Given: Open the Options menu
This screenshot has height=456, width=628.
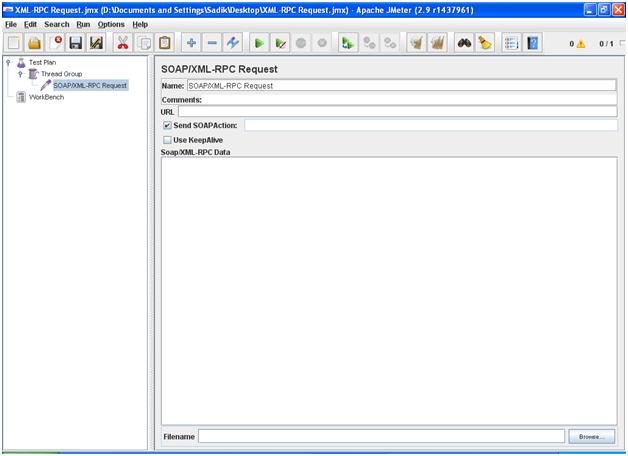Looking at the screenshot, I should tap(111, 24).
